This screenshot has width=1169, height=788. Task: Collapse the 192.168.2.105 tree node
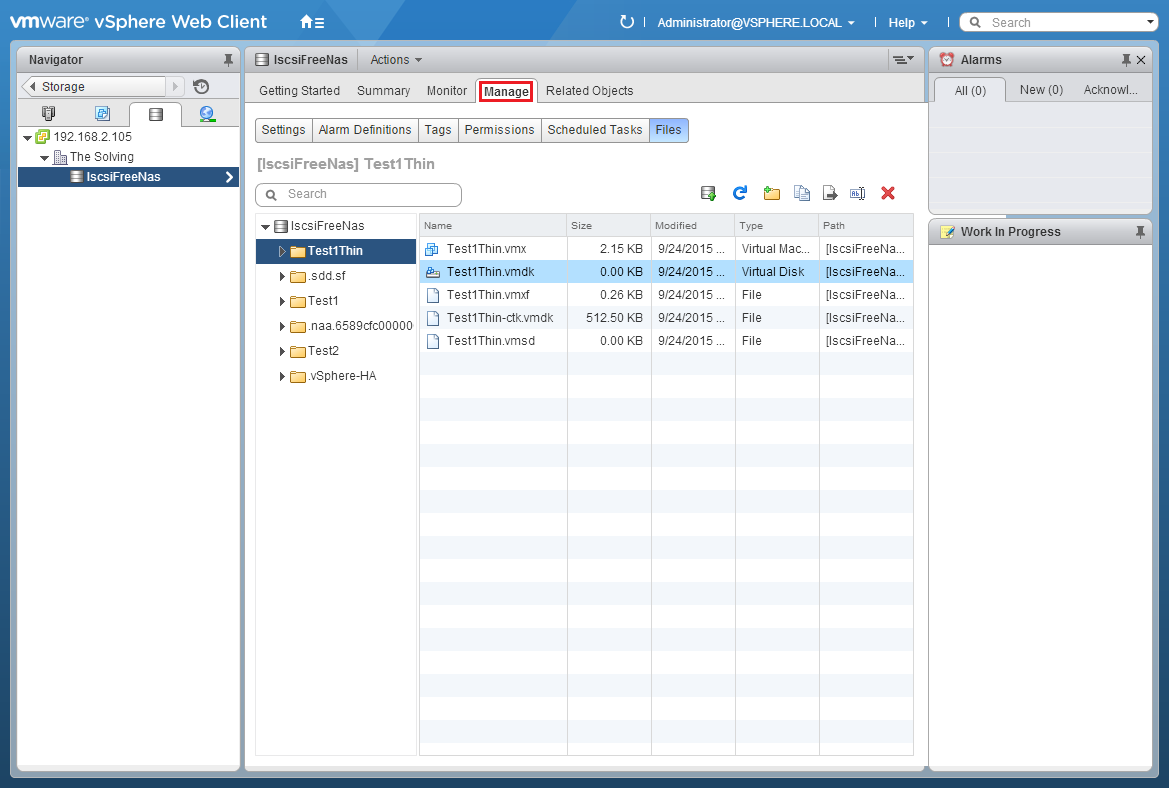(x=27, y=137)
